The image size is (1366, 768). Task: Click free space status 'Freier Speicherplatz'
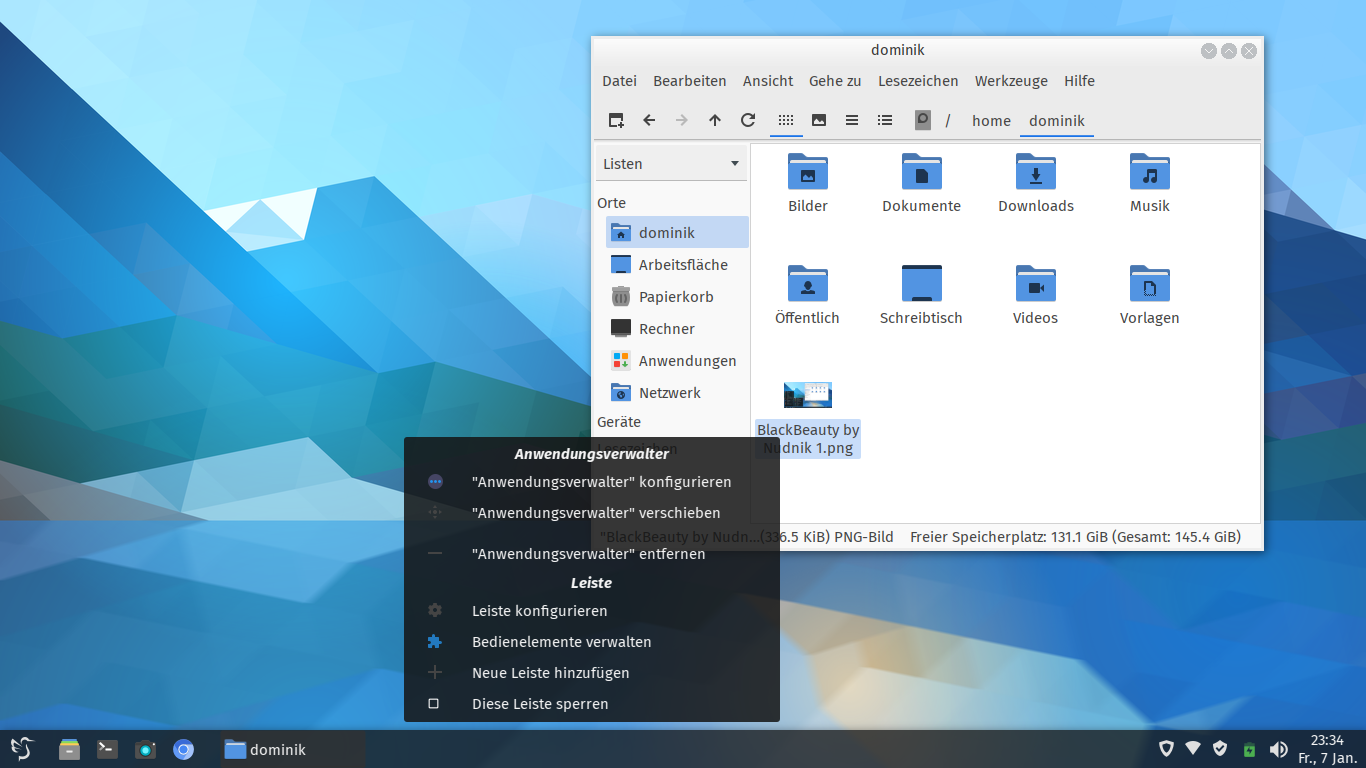tap(1075, 537)
